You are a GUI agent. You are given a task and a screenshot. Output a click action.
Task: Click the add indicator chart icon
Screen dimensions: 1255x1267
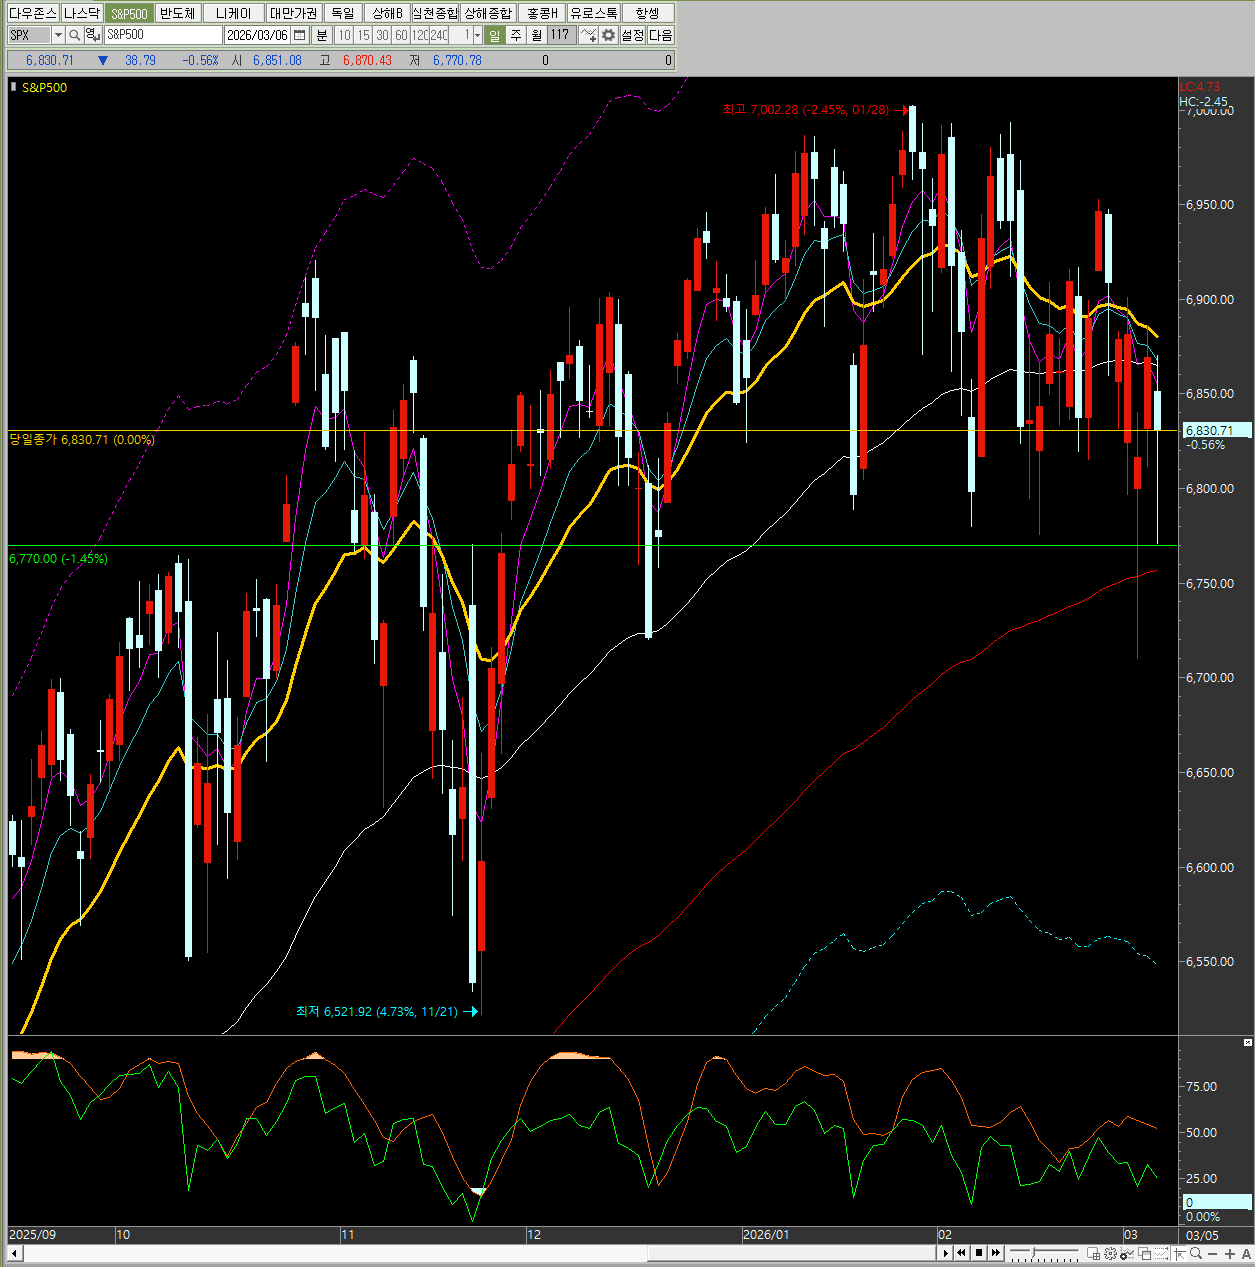pyautogui.click(x=588, y=35)
